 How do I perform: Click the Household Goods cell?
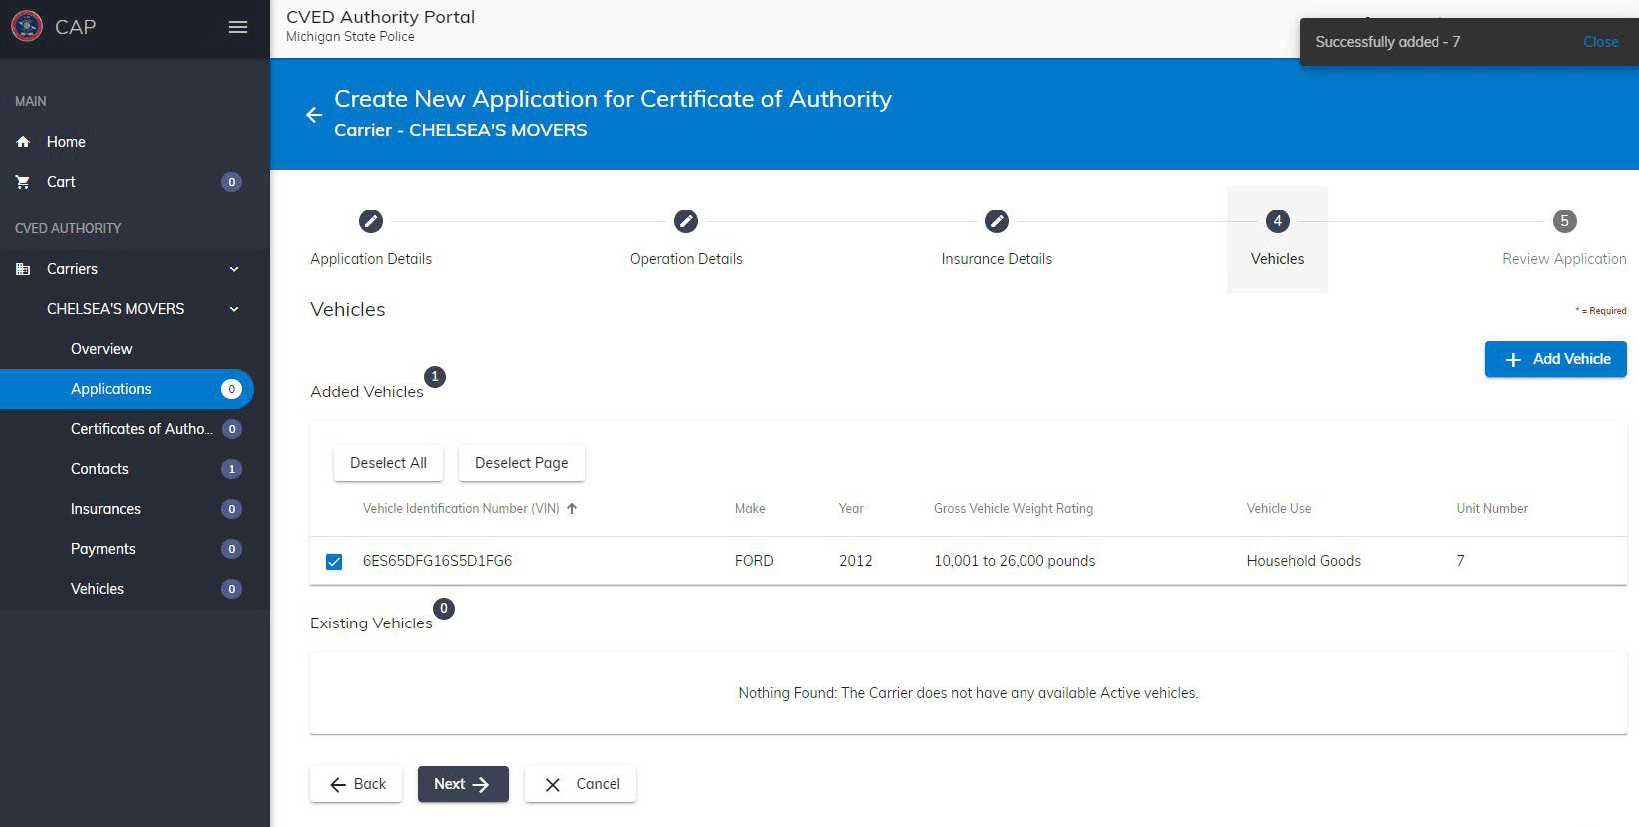[1303, 561]
